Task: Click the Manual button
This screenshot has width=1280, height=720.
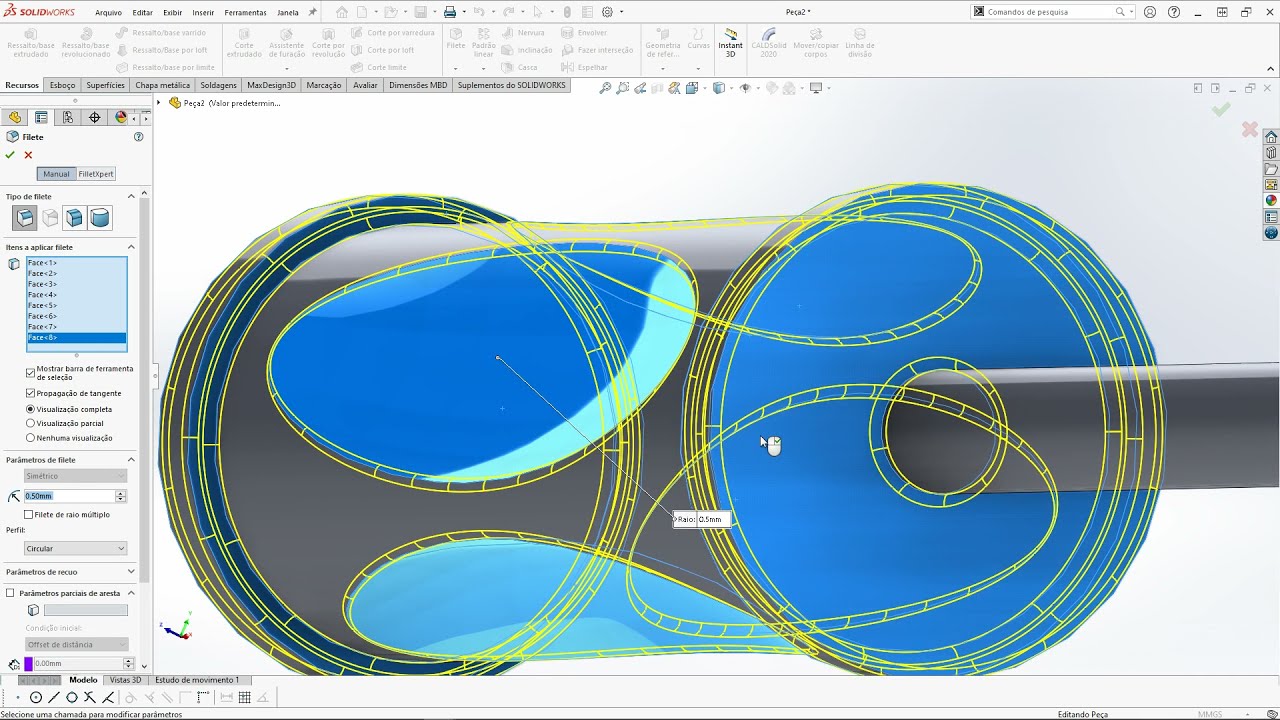Action: [x=56, y=174]
